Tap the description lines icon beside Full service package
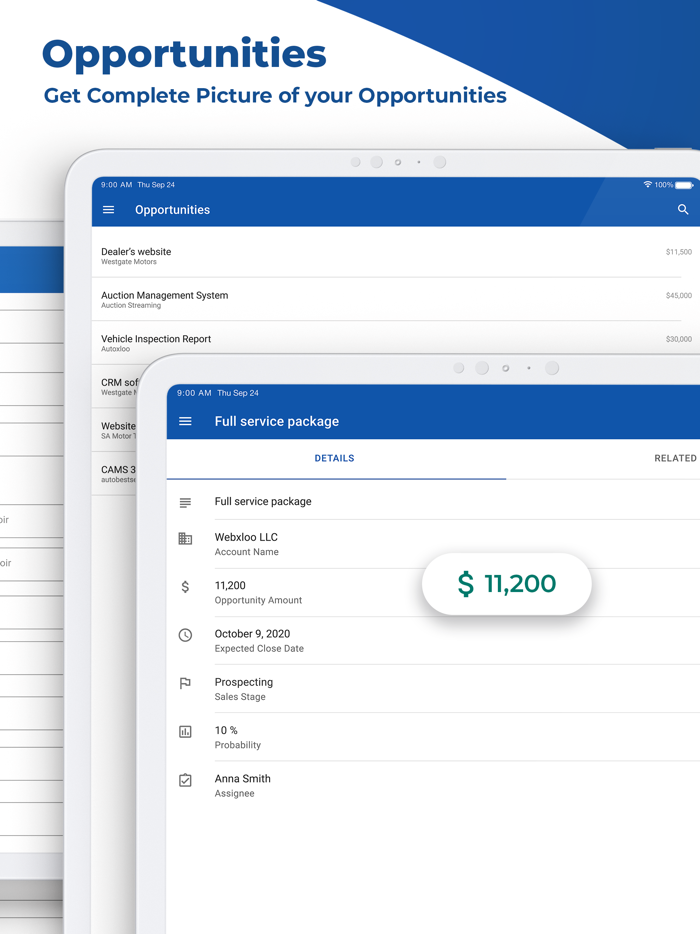 [185, 503]
